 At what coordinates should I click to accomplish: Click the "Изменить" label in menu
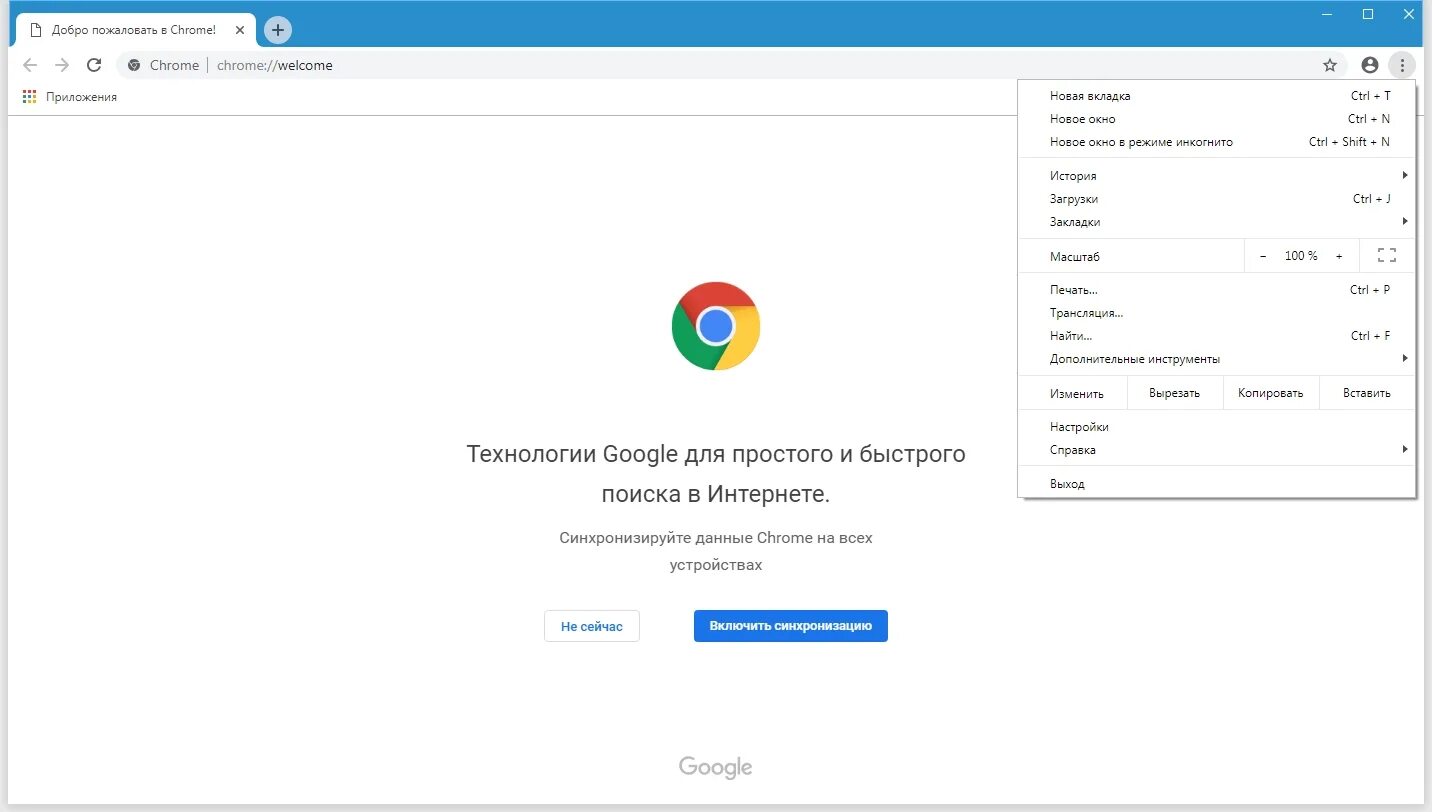click(1077, 393)
